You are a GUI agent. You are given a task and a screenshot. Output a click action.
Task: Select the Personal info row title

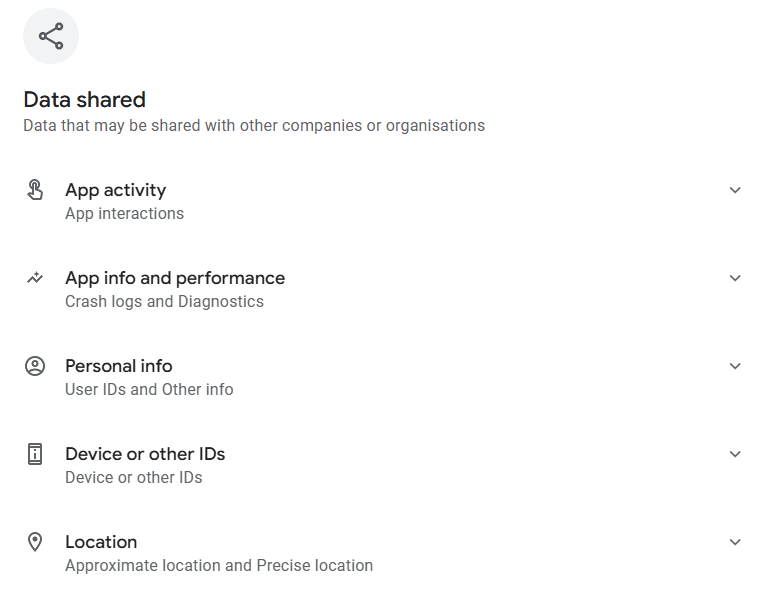tap(118, 366)
